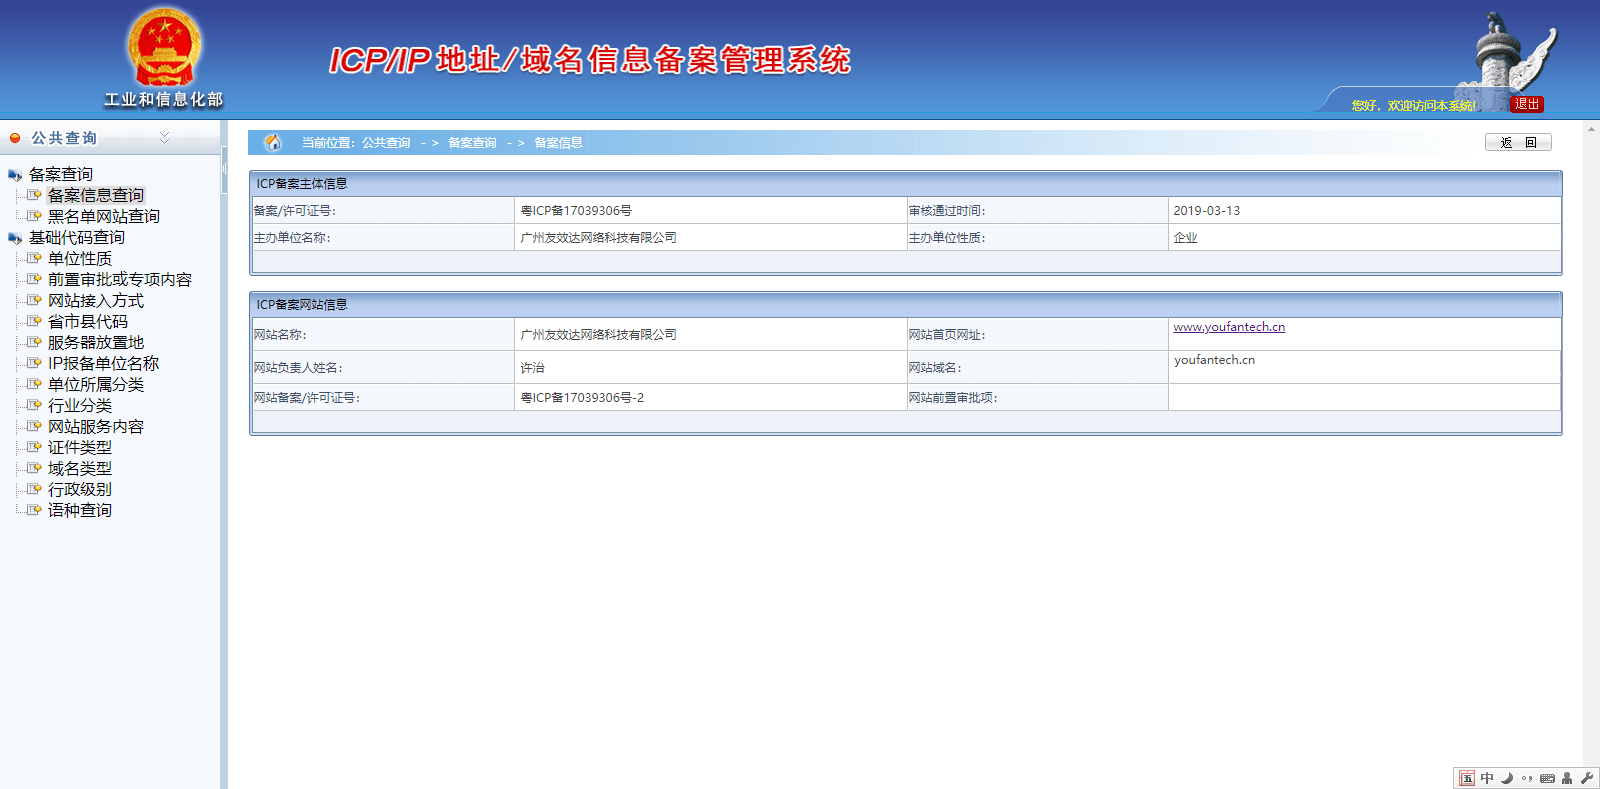Collapse the 基础代码查询 tree folder
Viewport: 1600px width, 789px height.
[15, 238]
